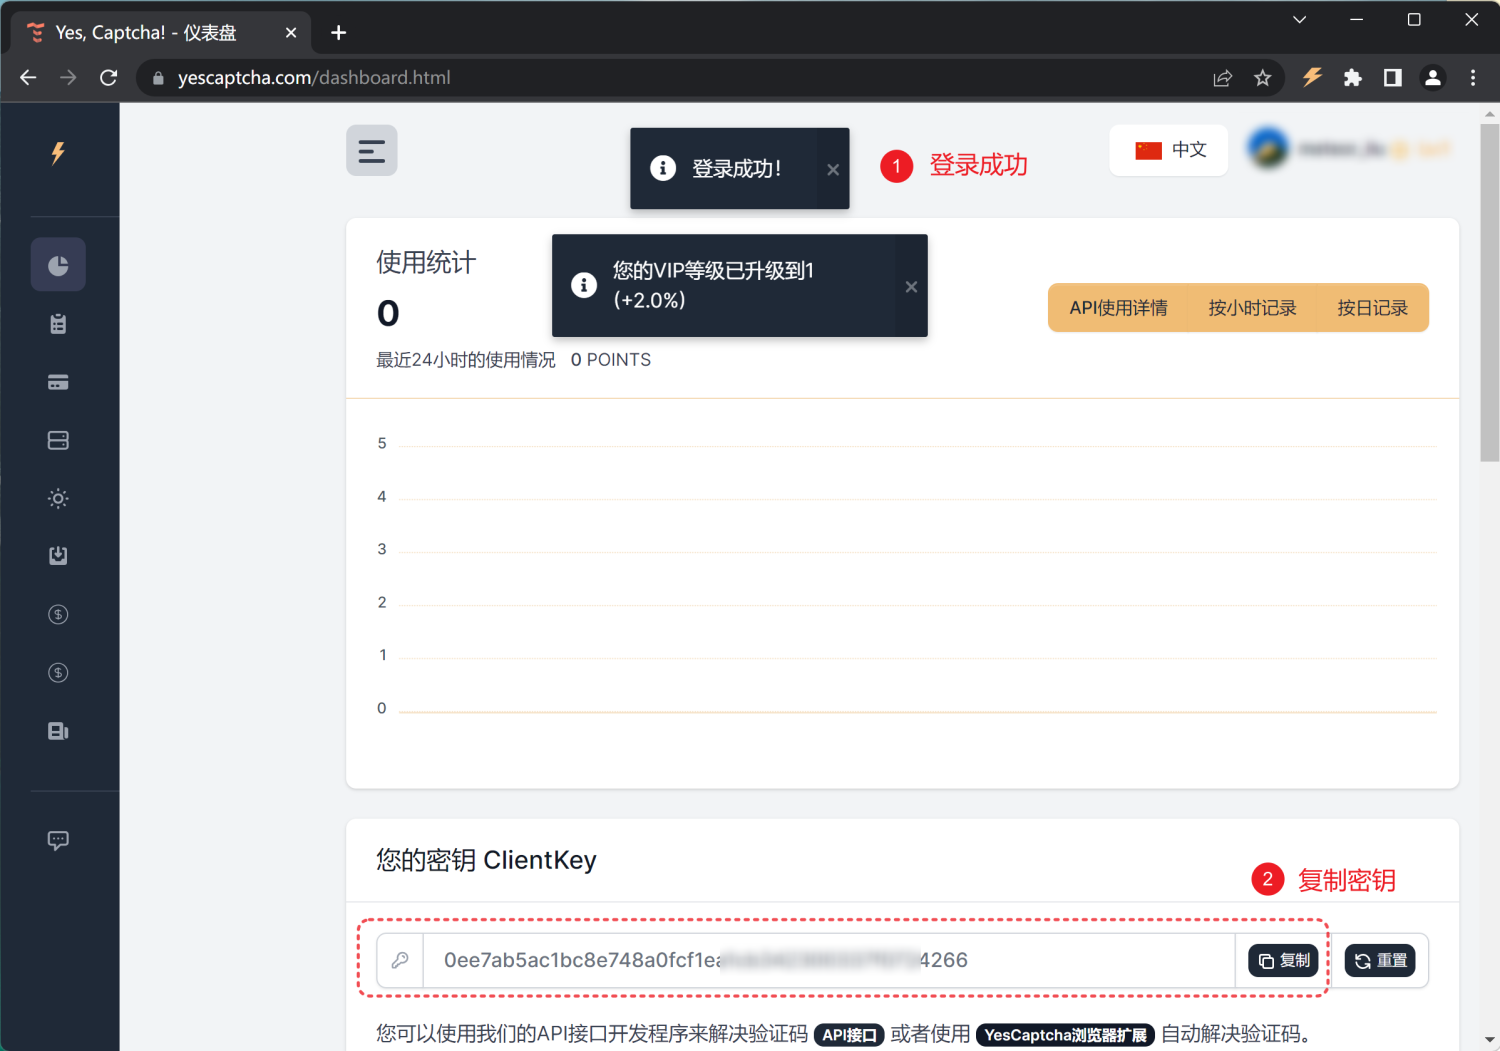1500x1051 pixels.
Task: Open the chat message sidebar icon
Action: coord(58,840)
